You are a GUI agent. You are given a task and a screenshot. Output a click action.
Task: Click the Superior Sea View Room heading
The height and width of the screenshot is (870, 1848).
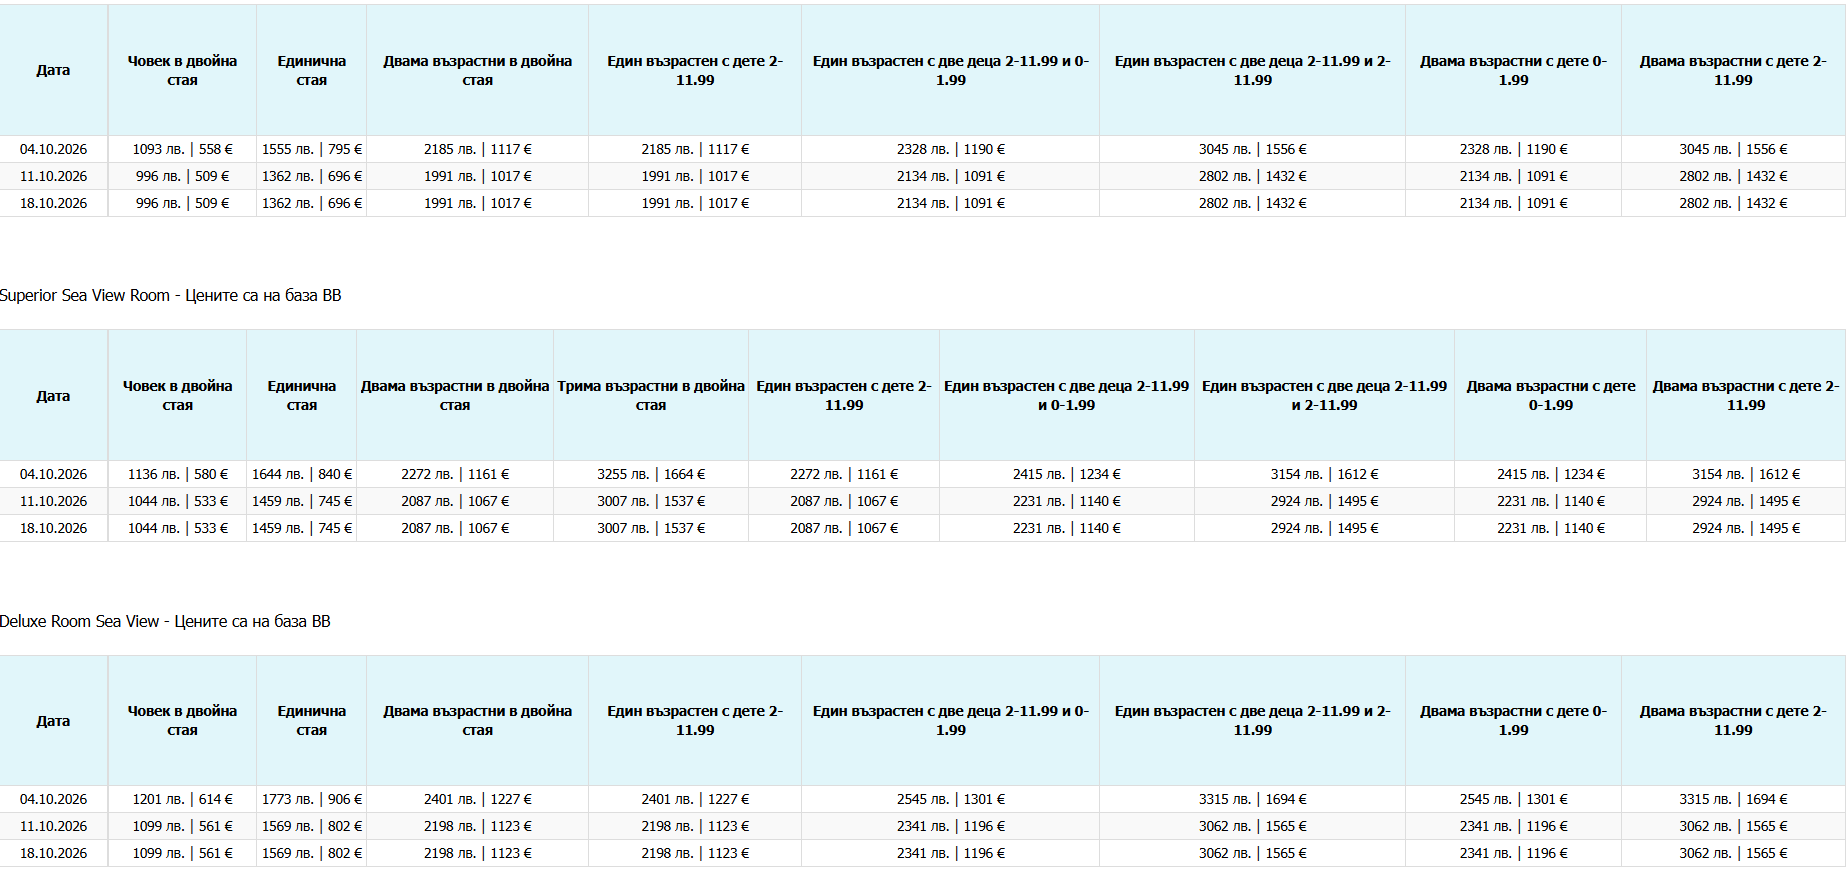tap(171, 296)
